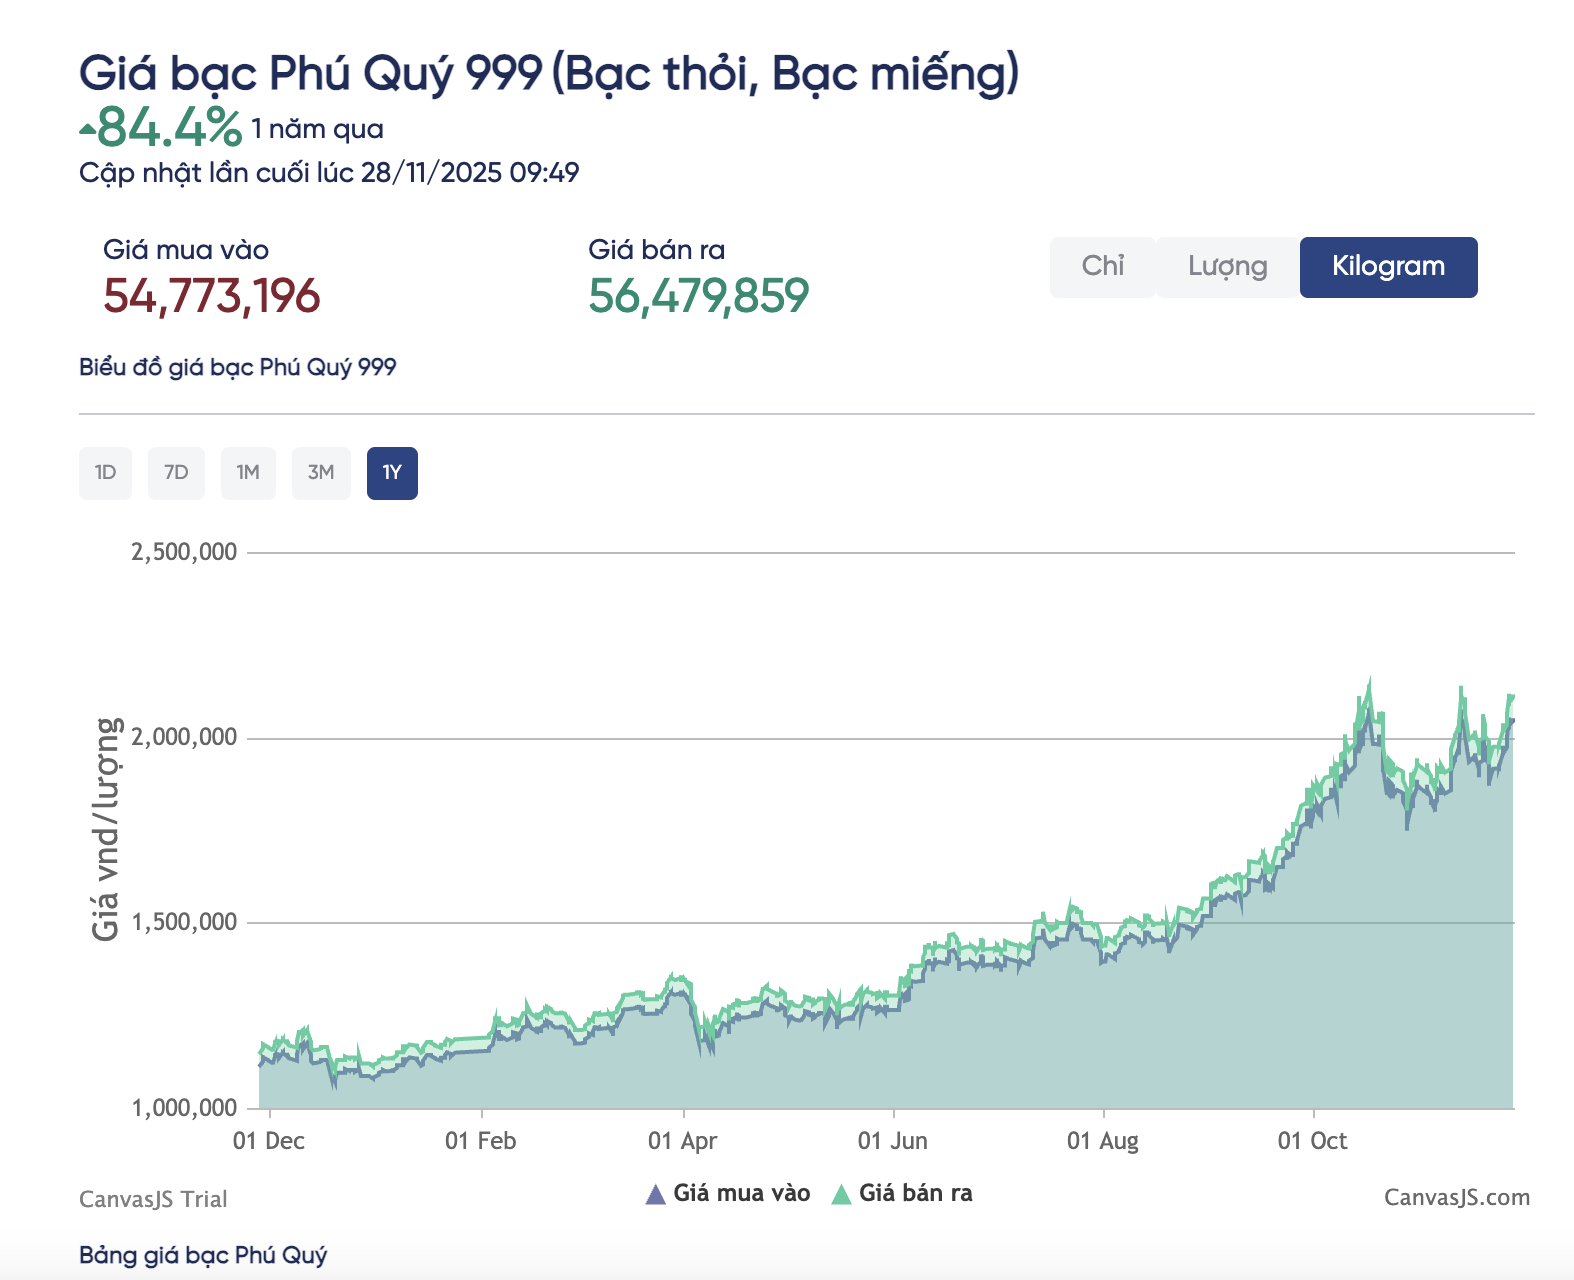Select the Kilogram unit option
The width and height of the screenshot is (1574, 1280).
[1388, 266]
